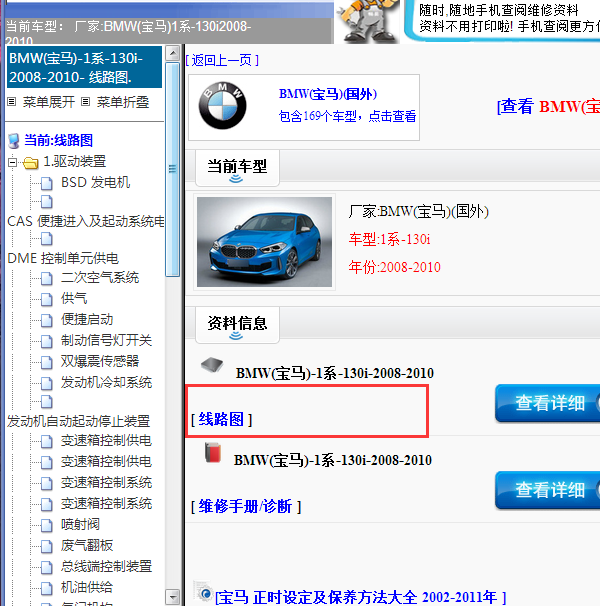This screenshot has height=606, width=600.
Task: Open 总线端控制装置 tree item
Action: pos(106,566)
